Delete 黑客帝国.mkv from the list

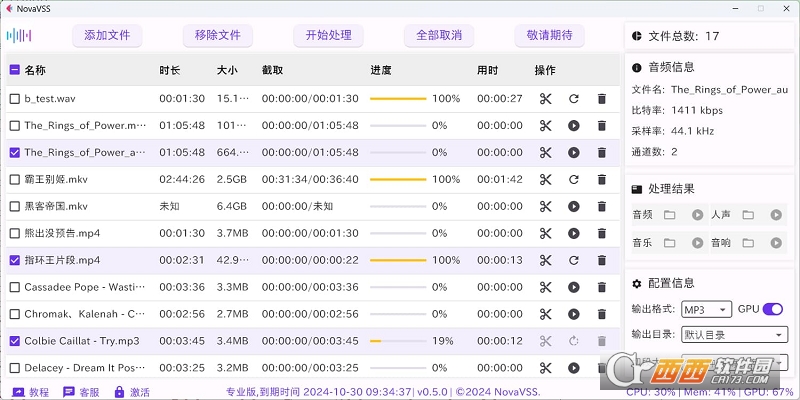point(602,207)
